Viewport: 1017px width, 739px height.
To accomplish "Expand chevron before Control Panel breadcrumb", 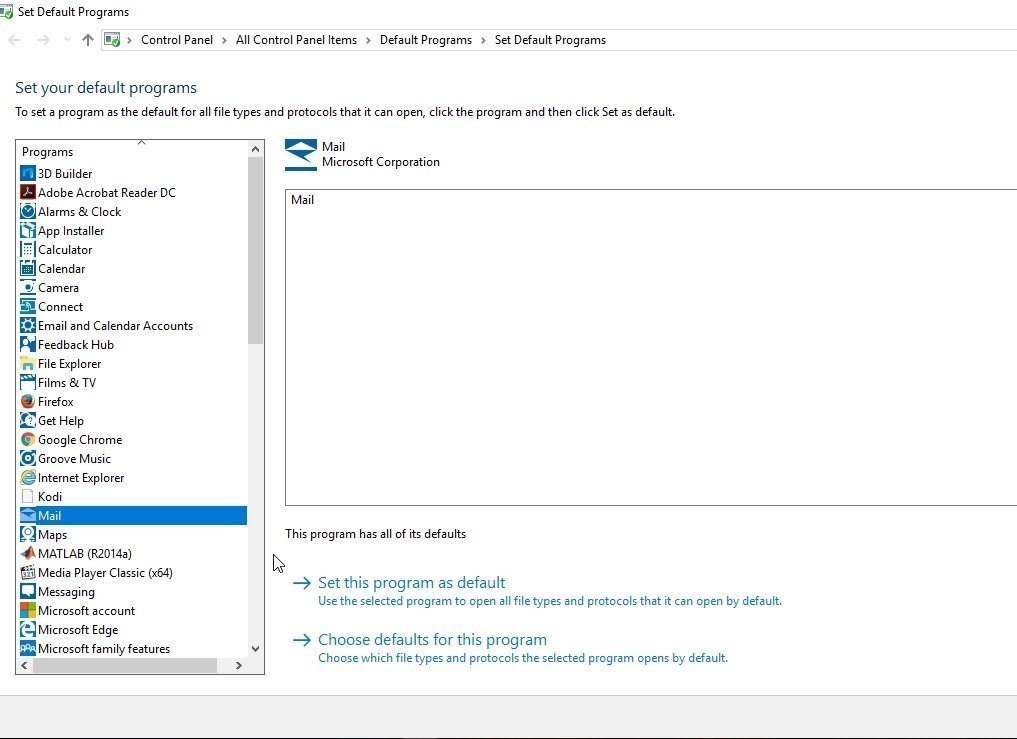I will 129,40.
